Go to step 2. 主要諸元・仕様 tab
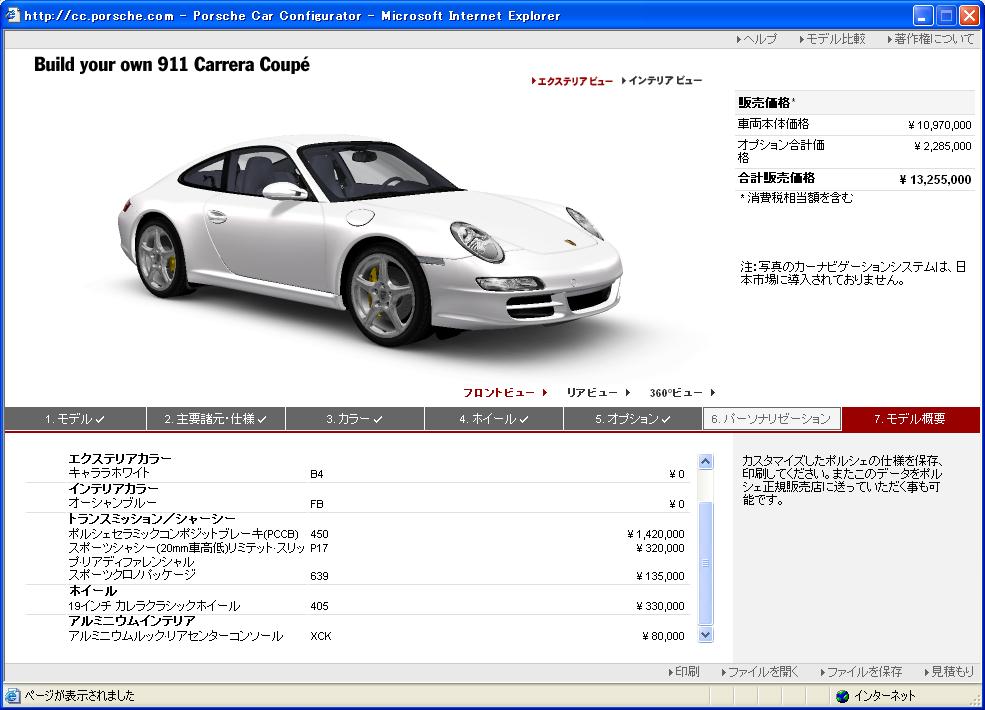Image resolution: width=985 pixels, height=710 pixels. tap(215, 419)
